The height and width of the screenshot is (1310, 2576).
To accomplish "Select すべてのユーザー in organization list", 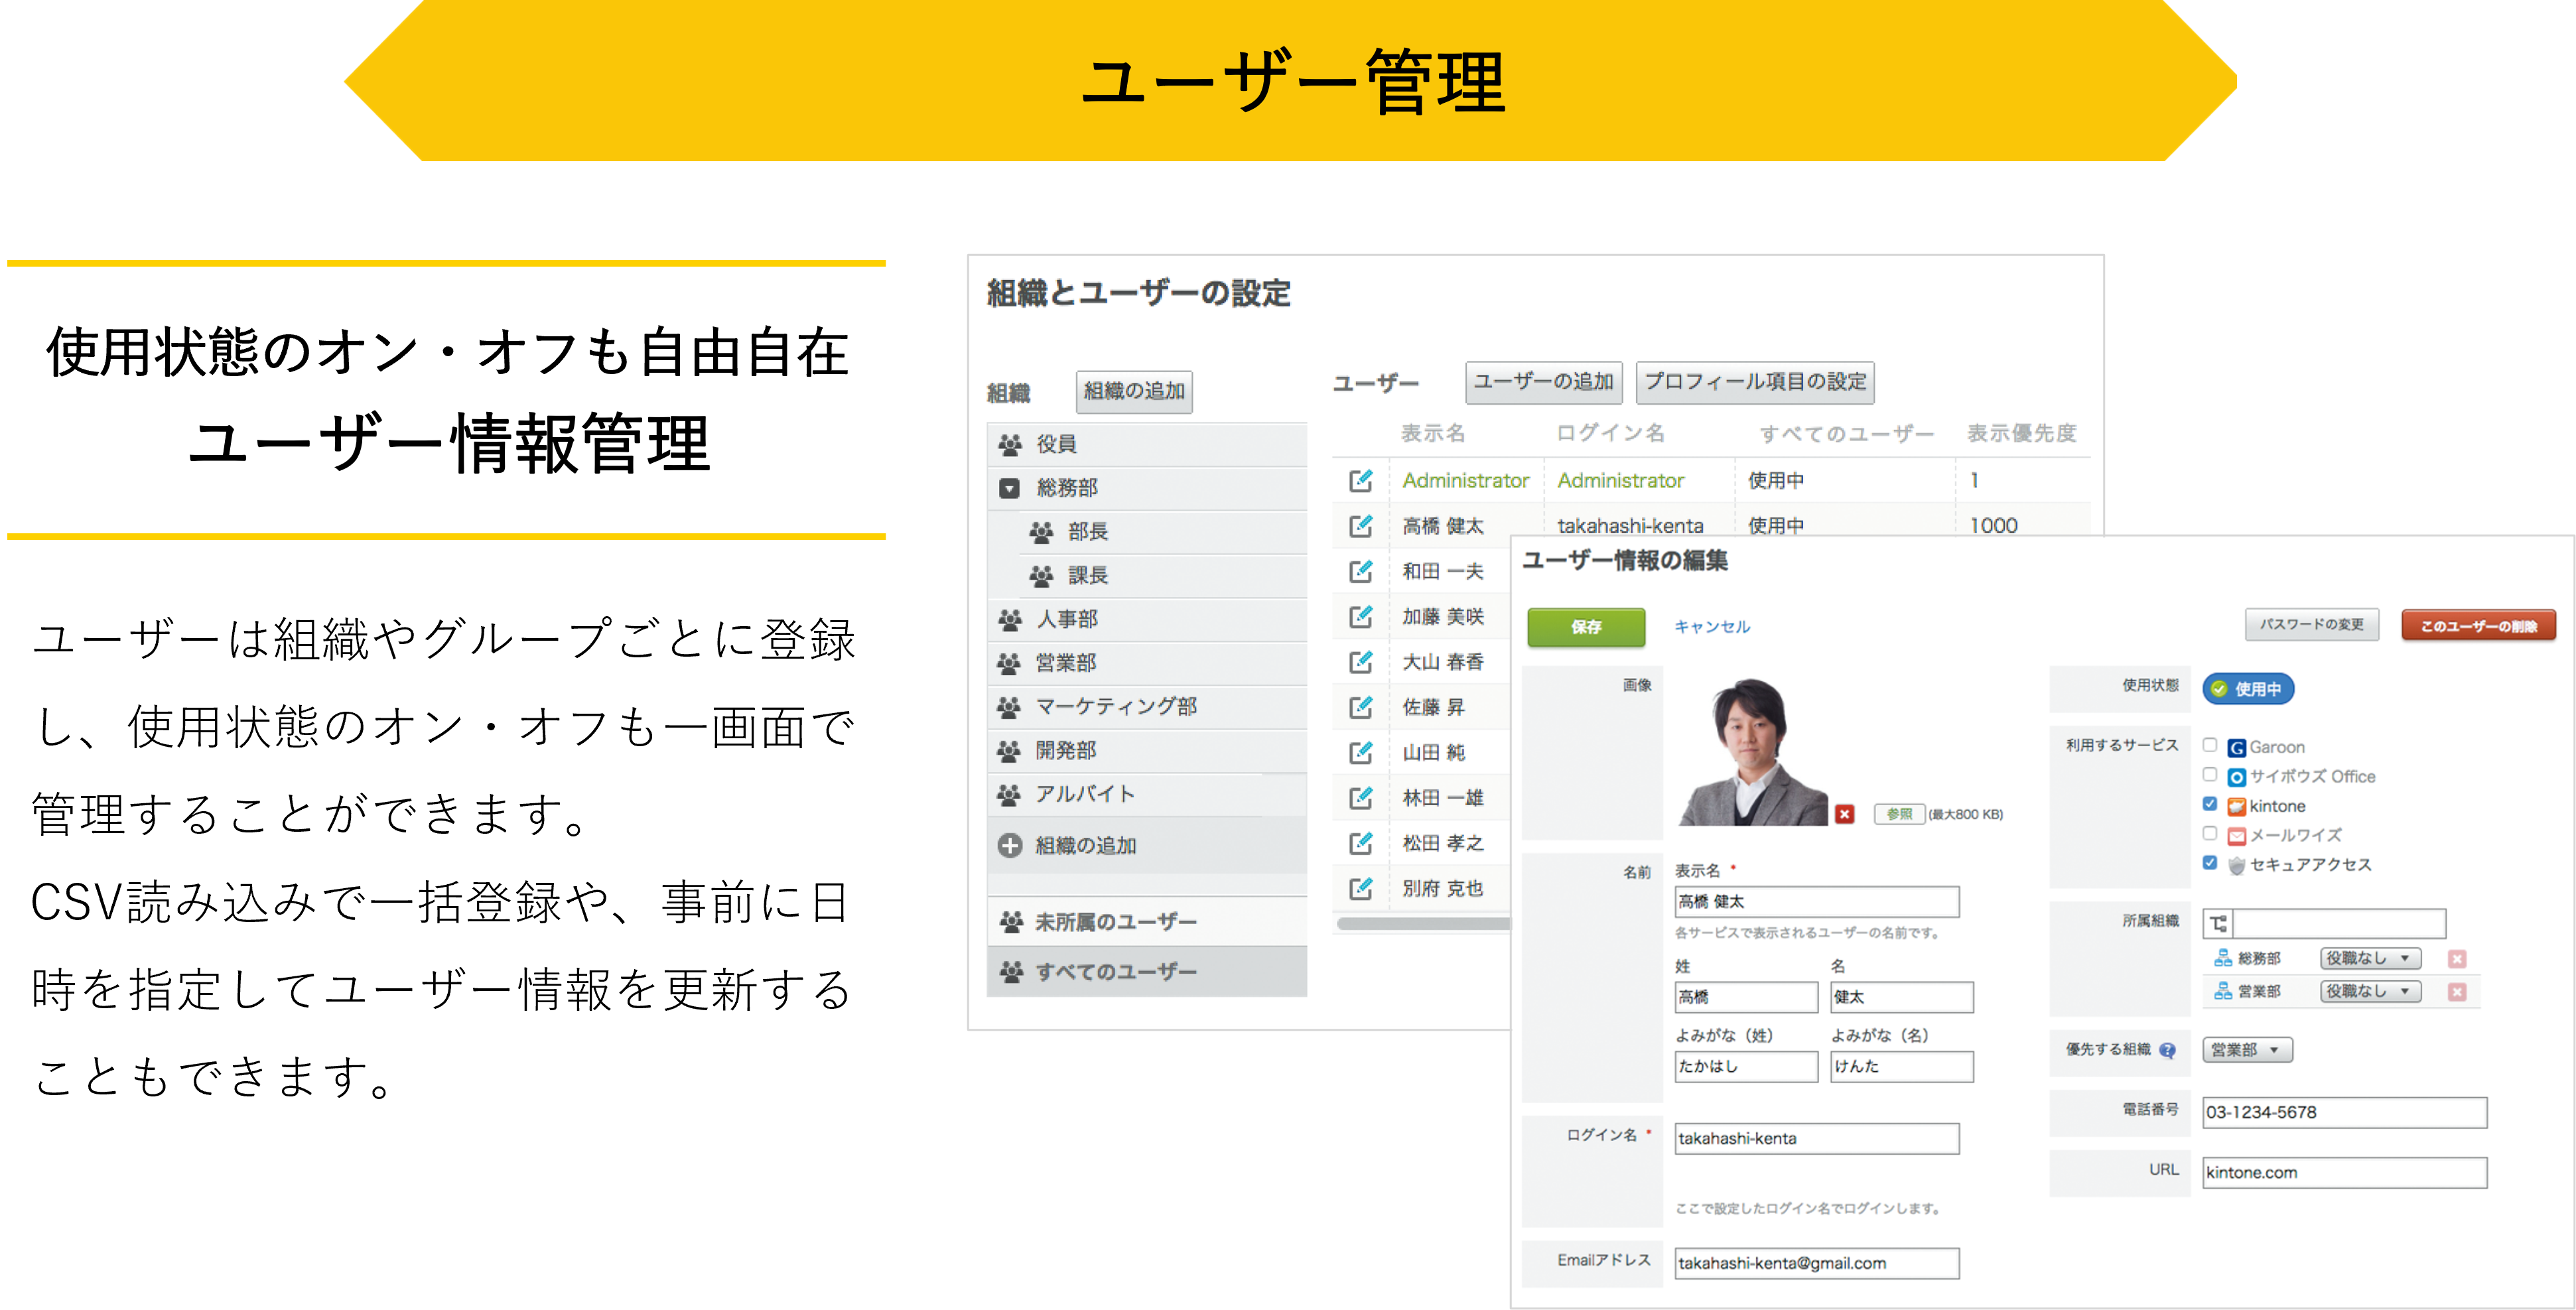I will pos(1115,971).
